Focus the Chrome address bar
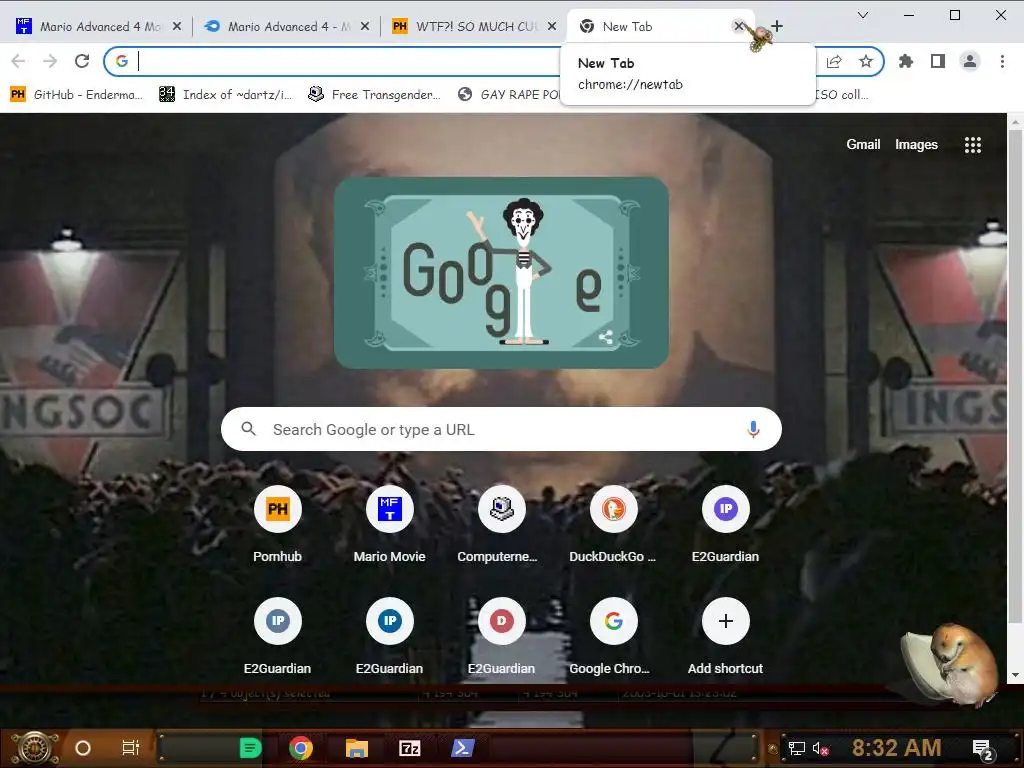 point(346,61)
